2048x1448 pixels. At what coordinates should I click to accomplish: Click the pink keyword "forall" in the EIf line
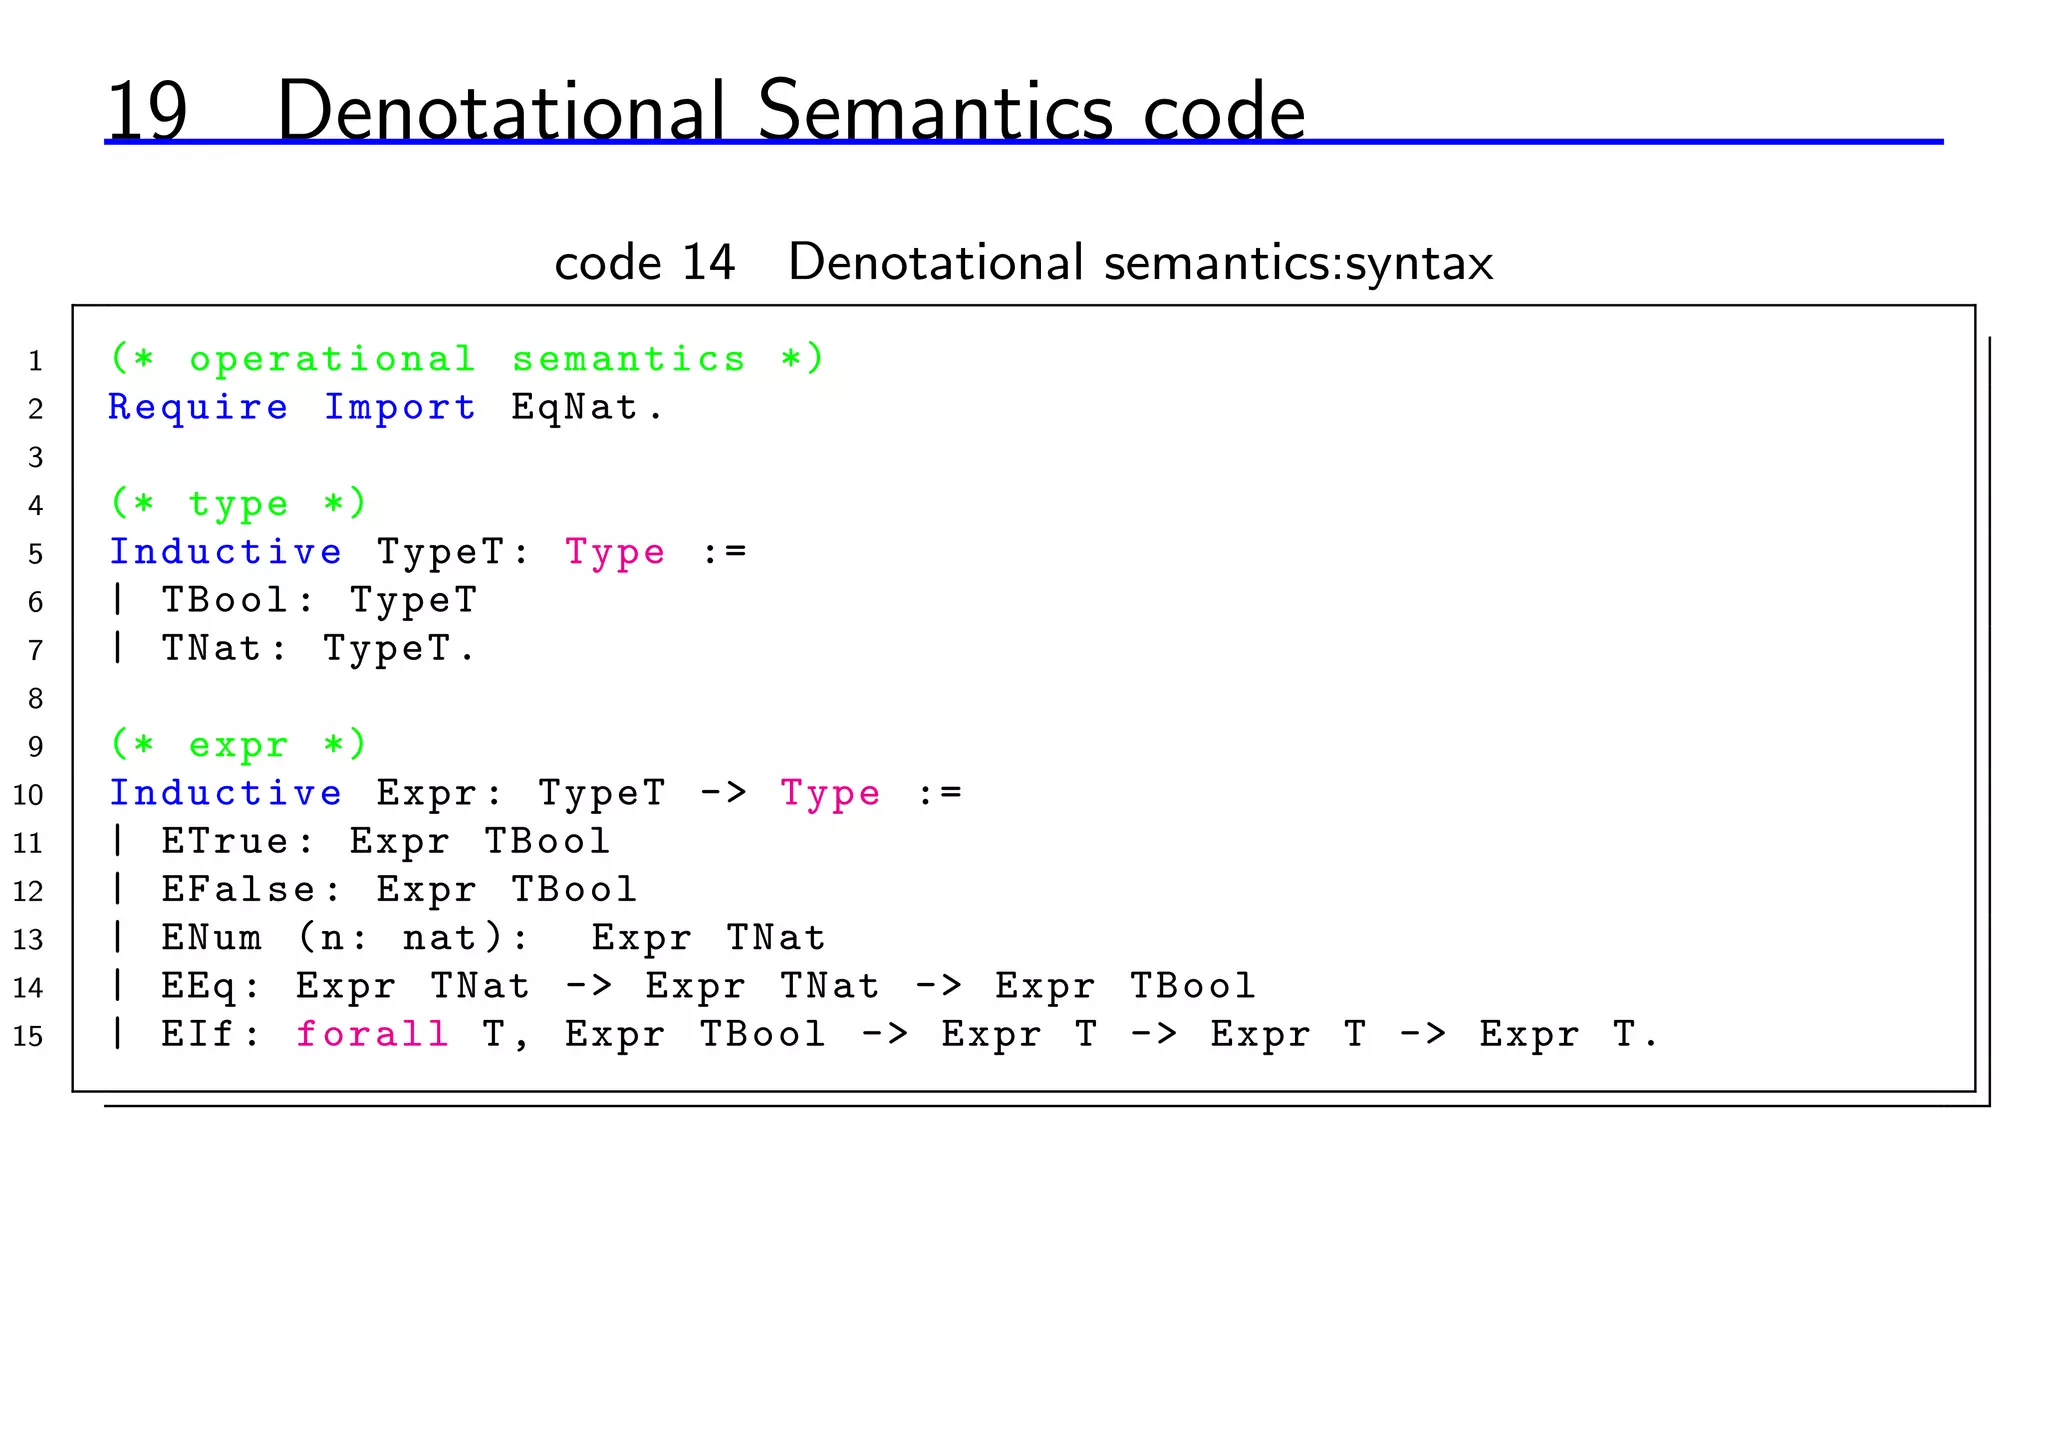pyautogui.click(x=372, y=1033)
